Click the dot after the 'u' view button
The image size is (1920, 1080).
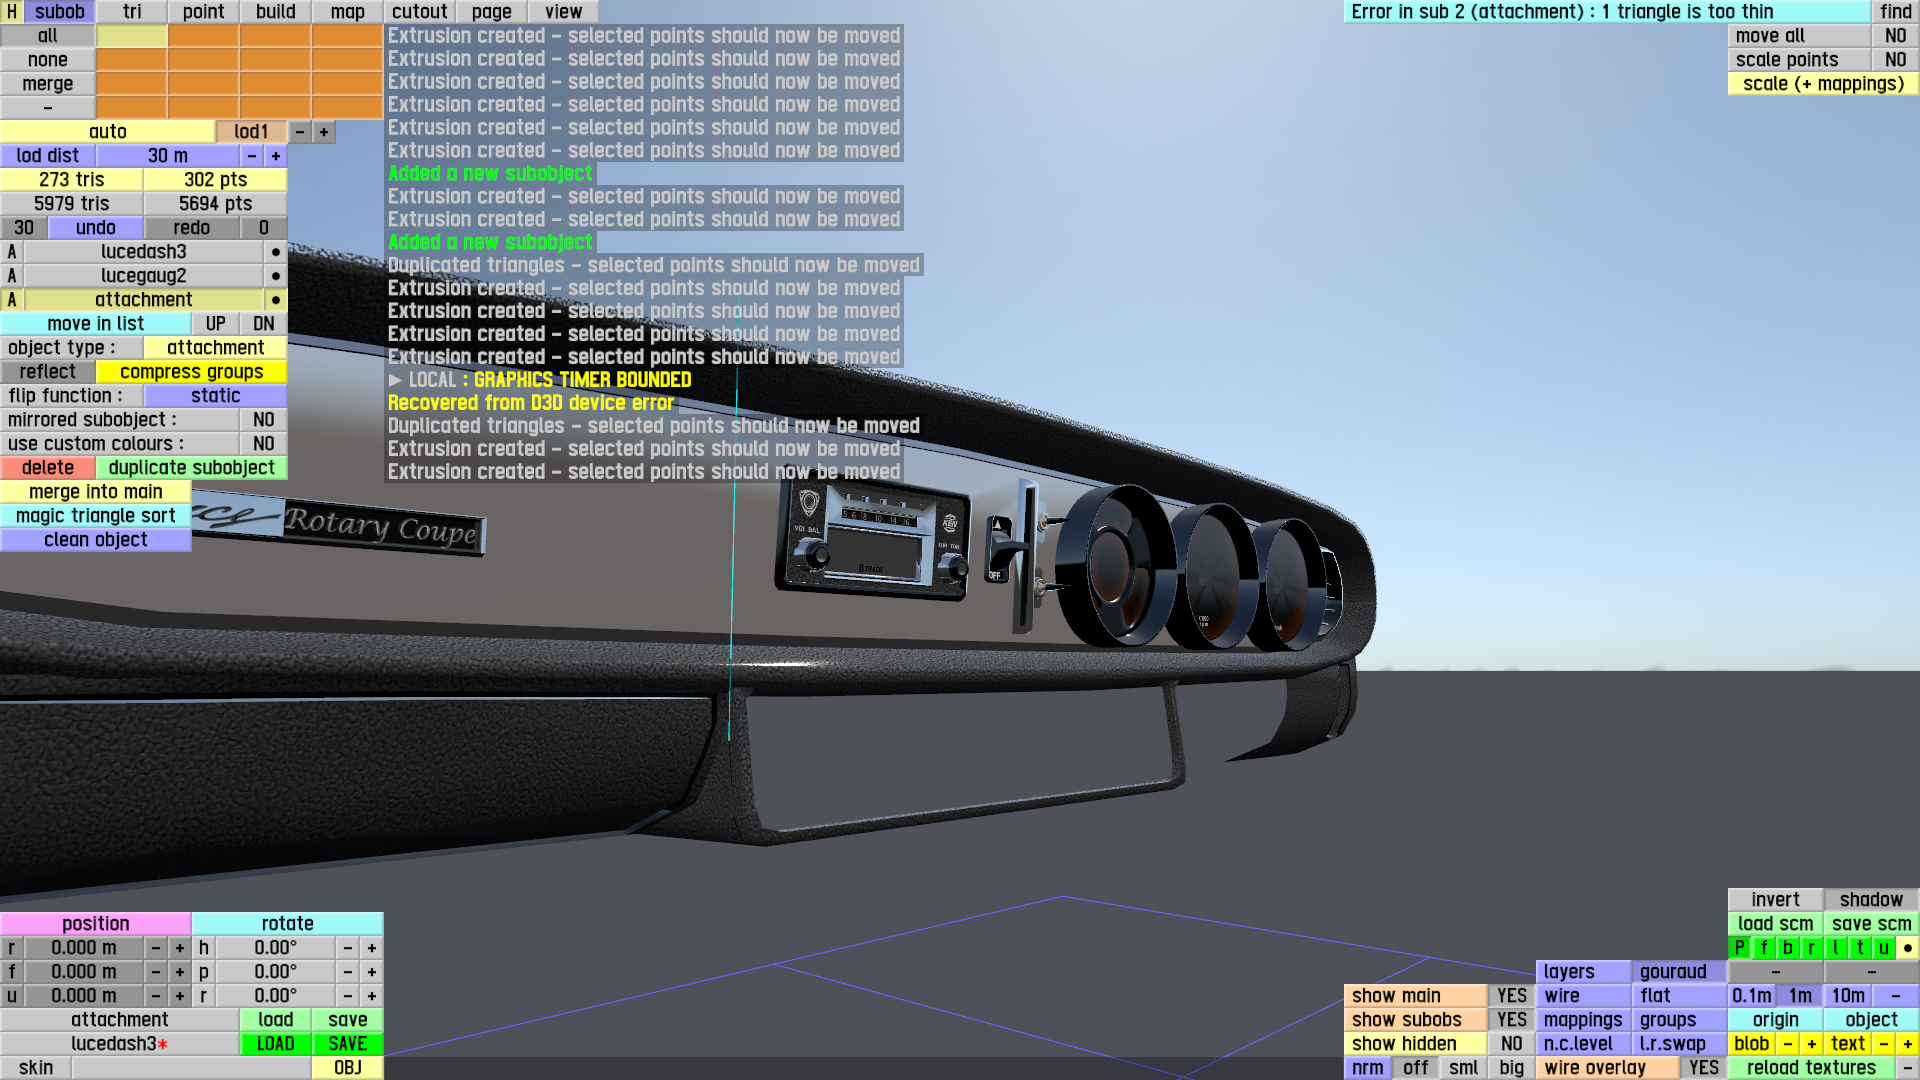1908,948
